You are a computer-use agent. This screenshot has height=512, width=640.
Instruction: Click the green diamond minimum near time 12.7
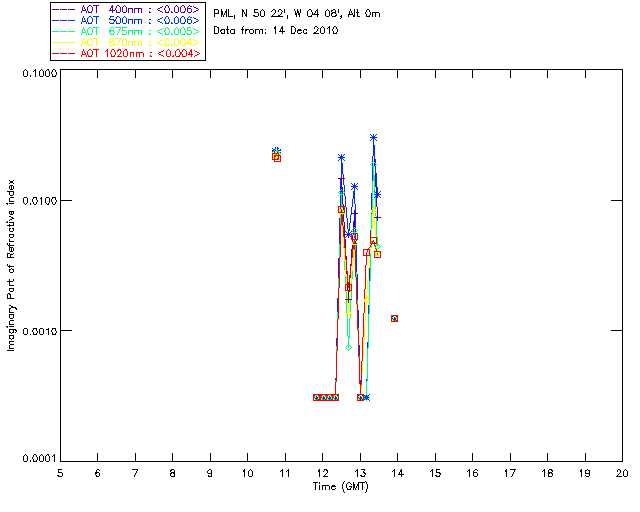click(x=348, y=347)
